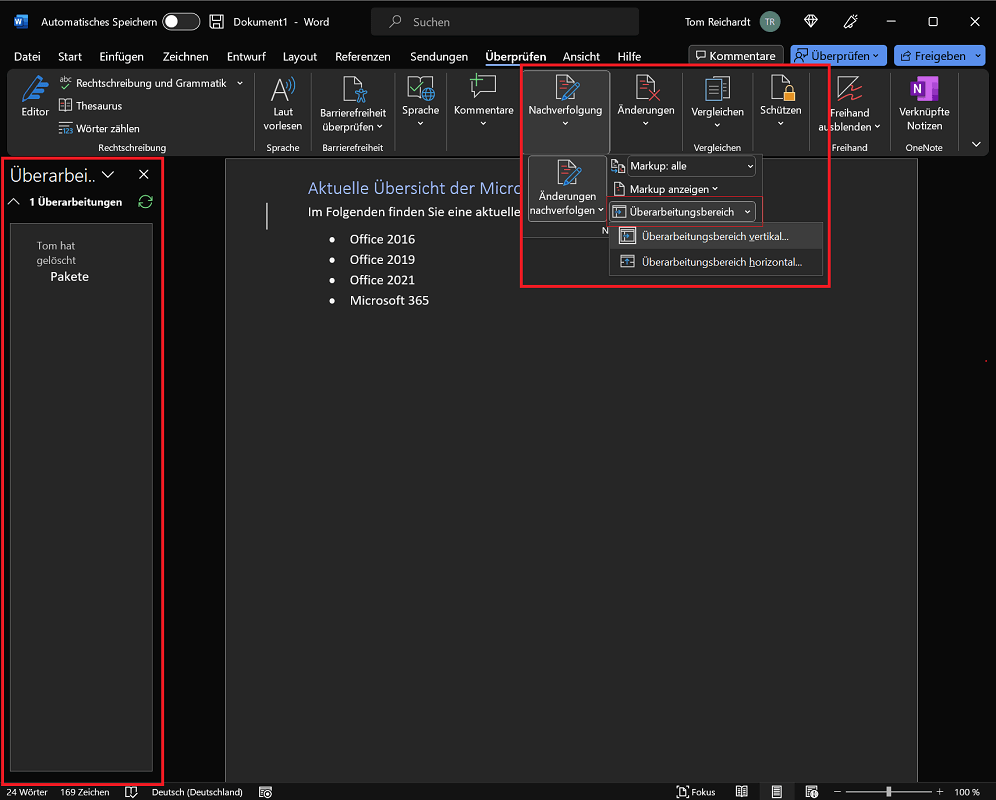Click 24 Wörter in status bar
The image size is (996, 800).
pos(27,792)
